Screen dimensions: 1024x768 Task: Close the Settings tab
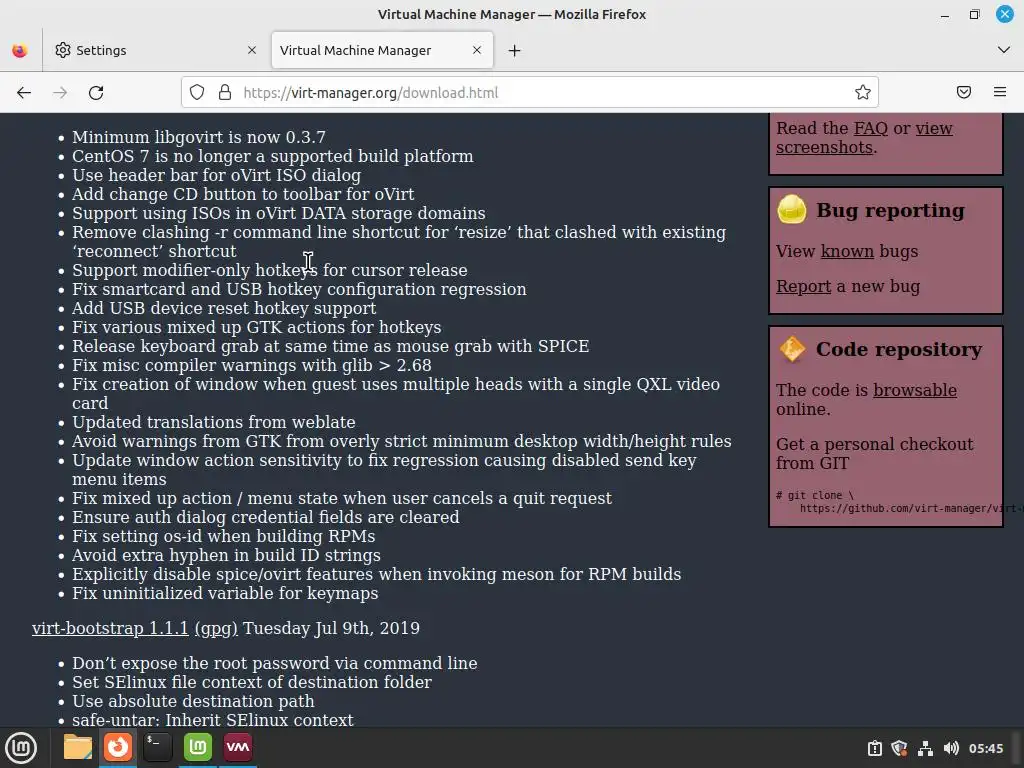(252, 50)
